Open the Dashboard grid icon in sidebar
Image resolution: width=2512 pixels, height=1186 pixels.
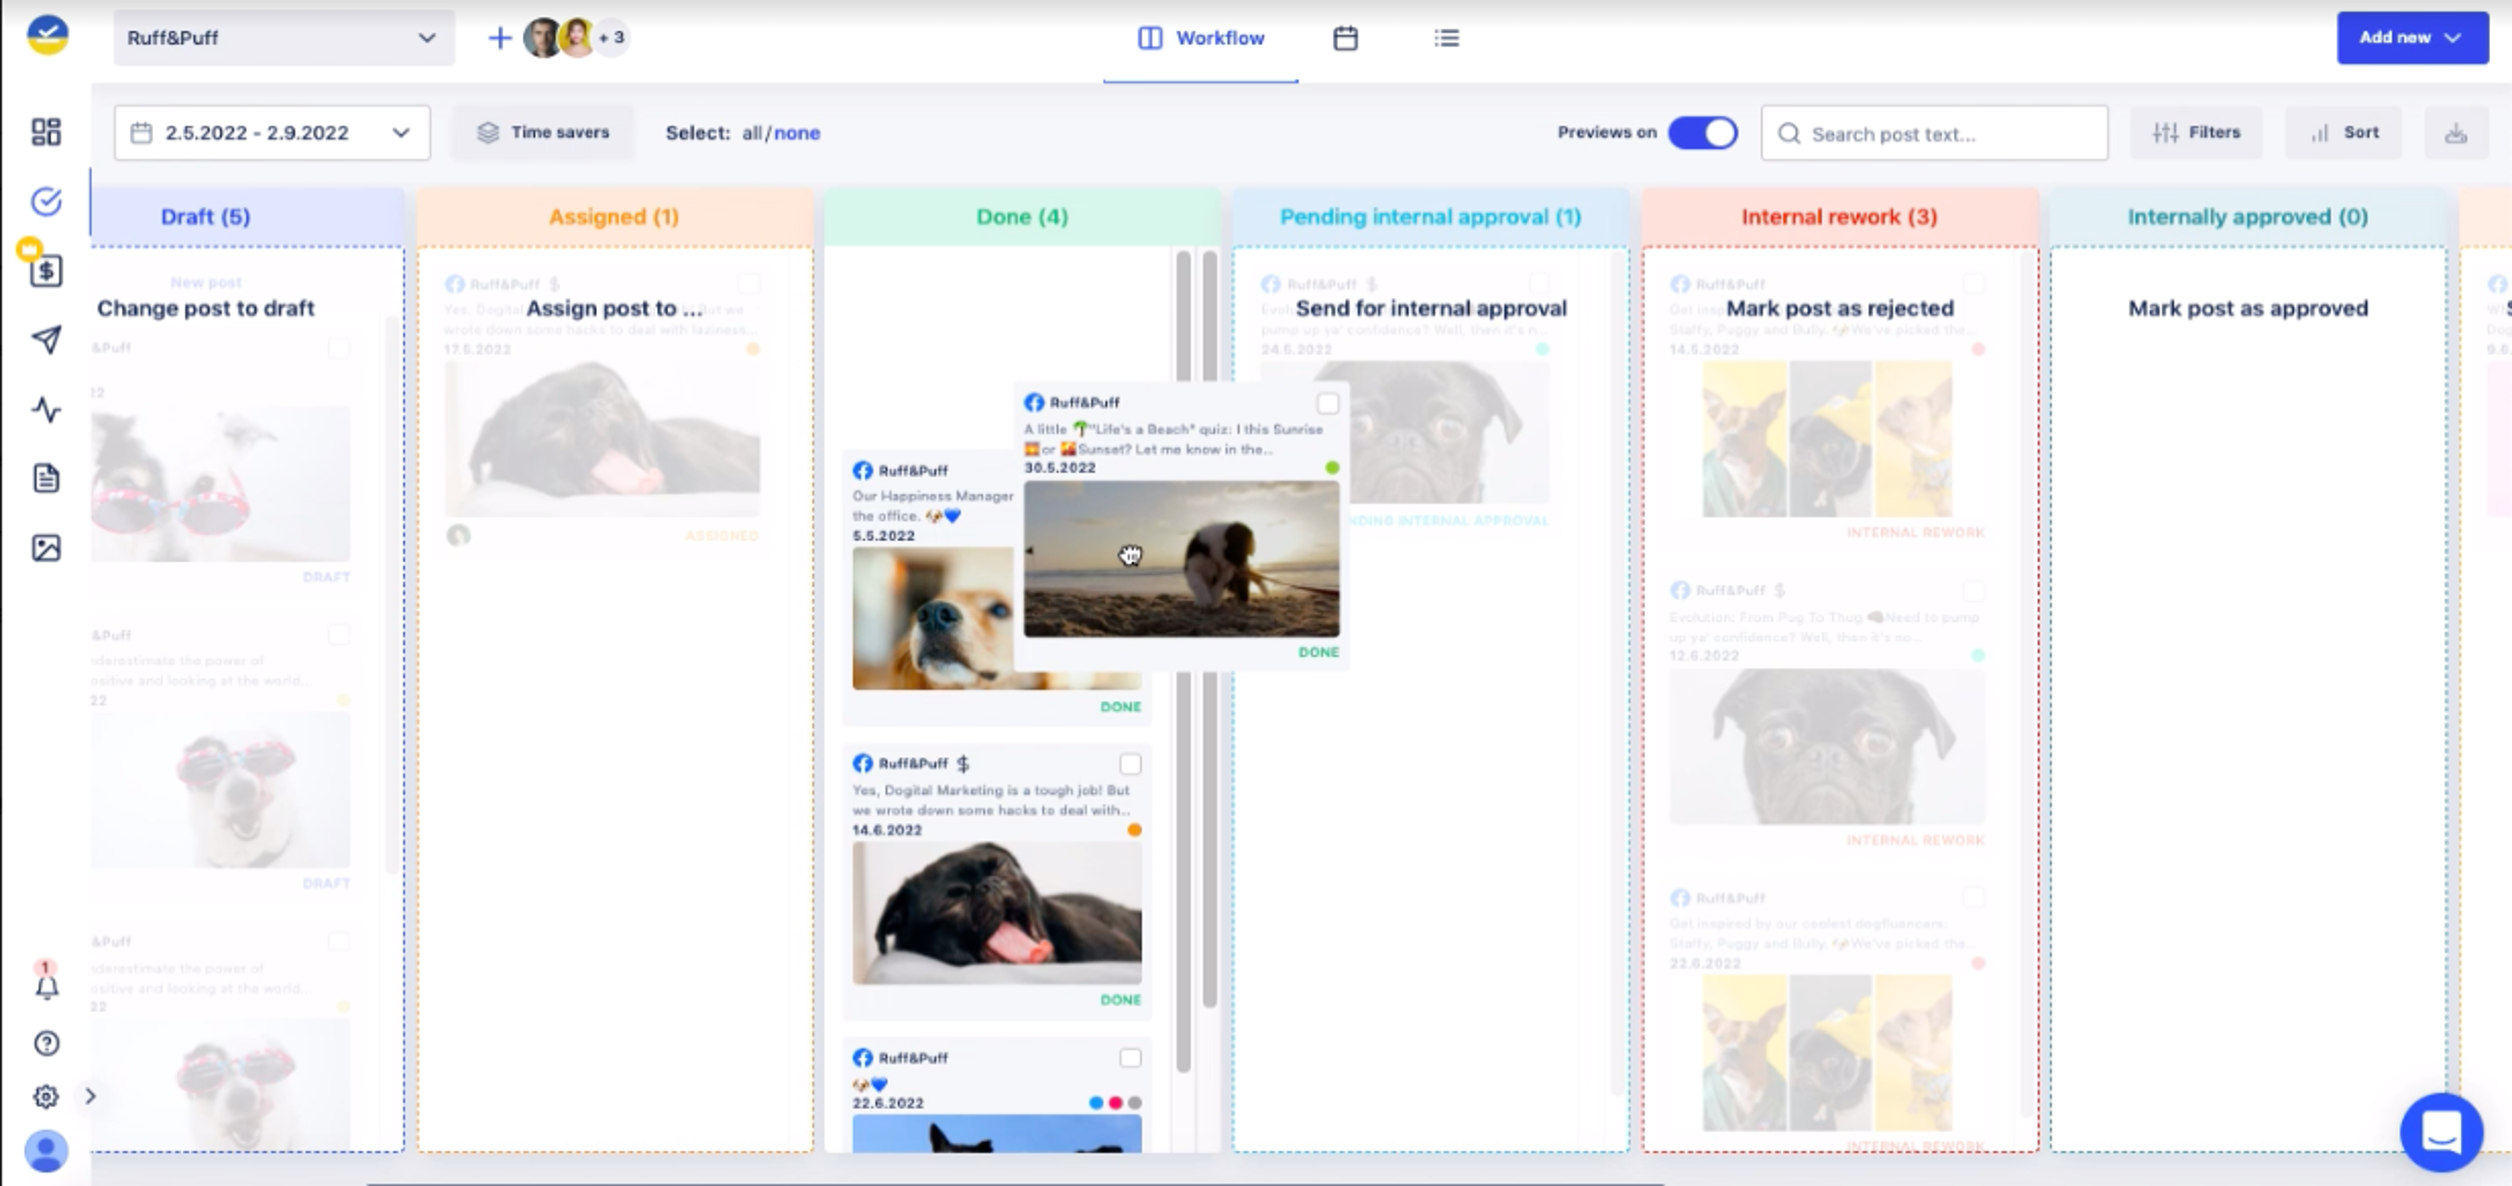coord(46,131)
